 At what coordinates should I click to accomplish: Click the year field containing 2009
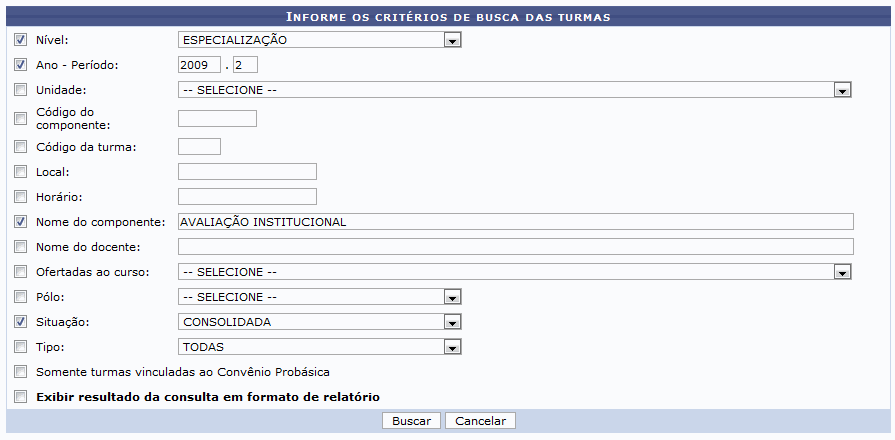[198, 65]
